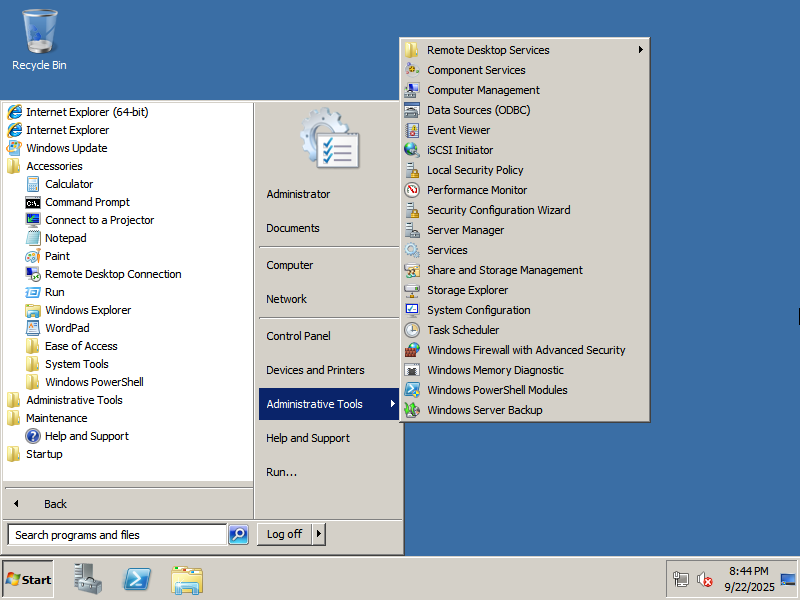Open Control Panel from Start menu
This screenshot has width=800, height=600.
click(x=298, y=336)
